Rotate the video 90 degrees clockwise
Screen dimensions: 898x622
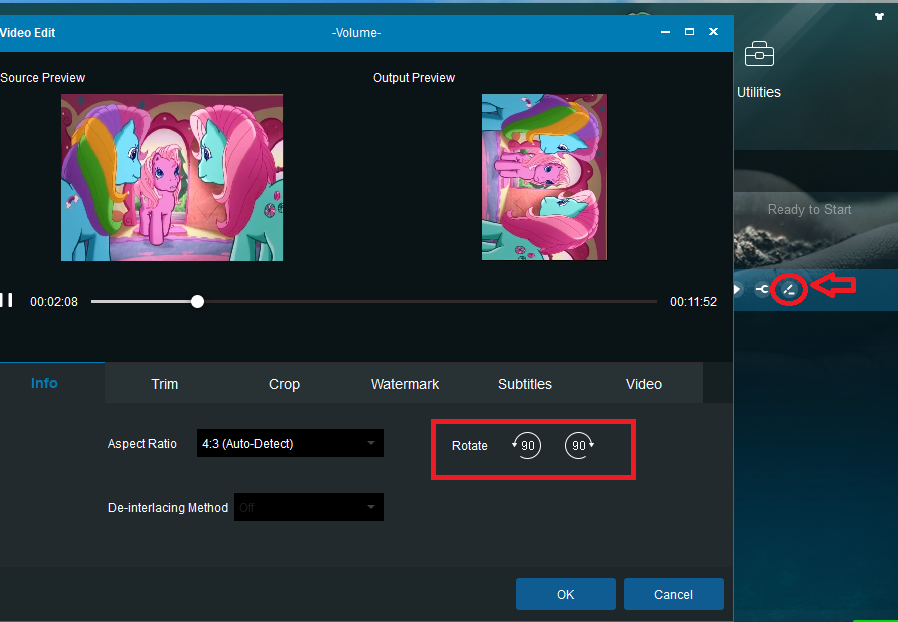pyautogui.click(x=580, y=446)
